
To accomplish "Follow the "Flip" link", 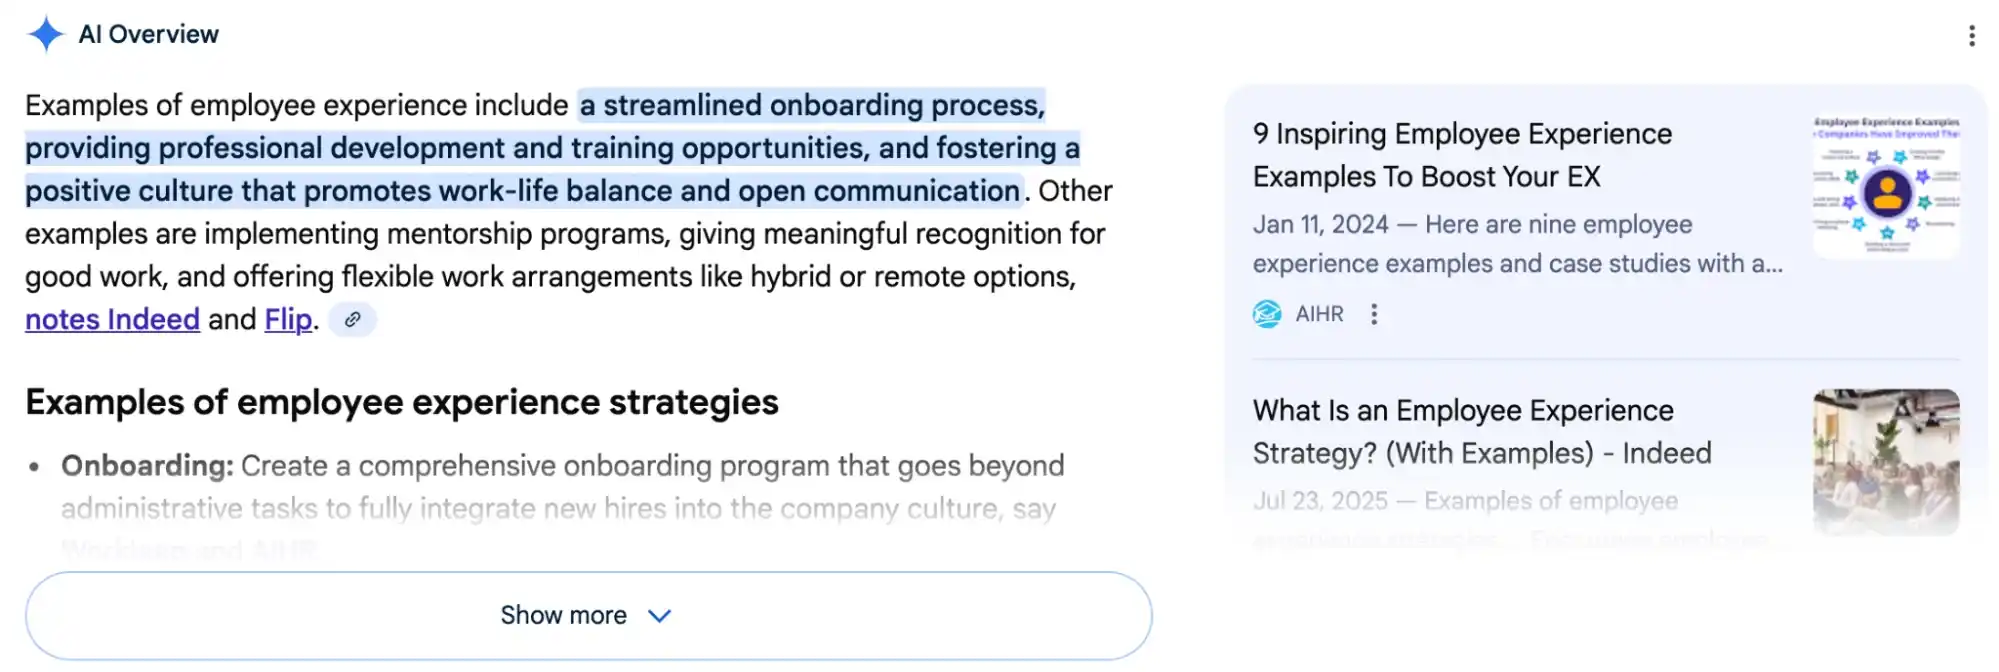I will point(288,320).
